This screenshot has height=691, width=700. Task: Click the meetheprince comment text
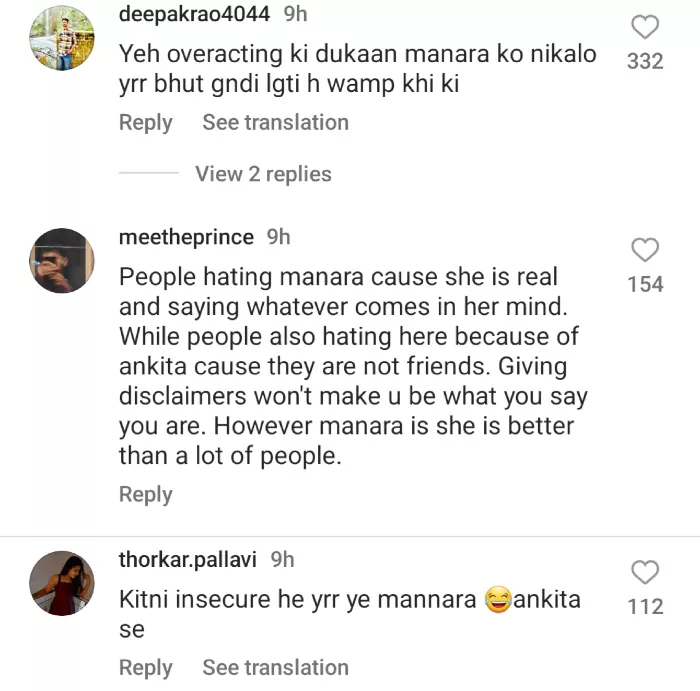(x=350, y=368)
